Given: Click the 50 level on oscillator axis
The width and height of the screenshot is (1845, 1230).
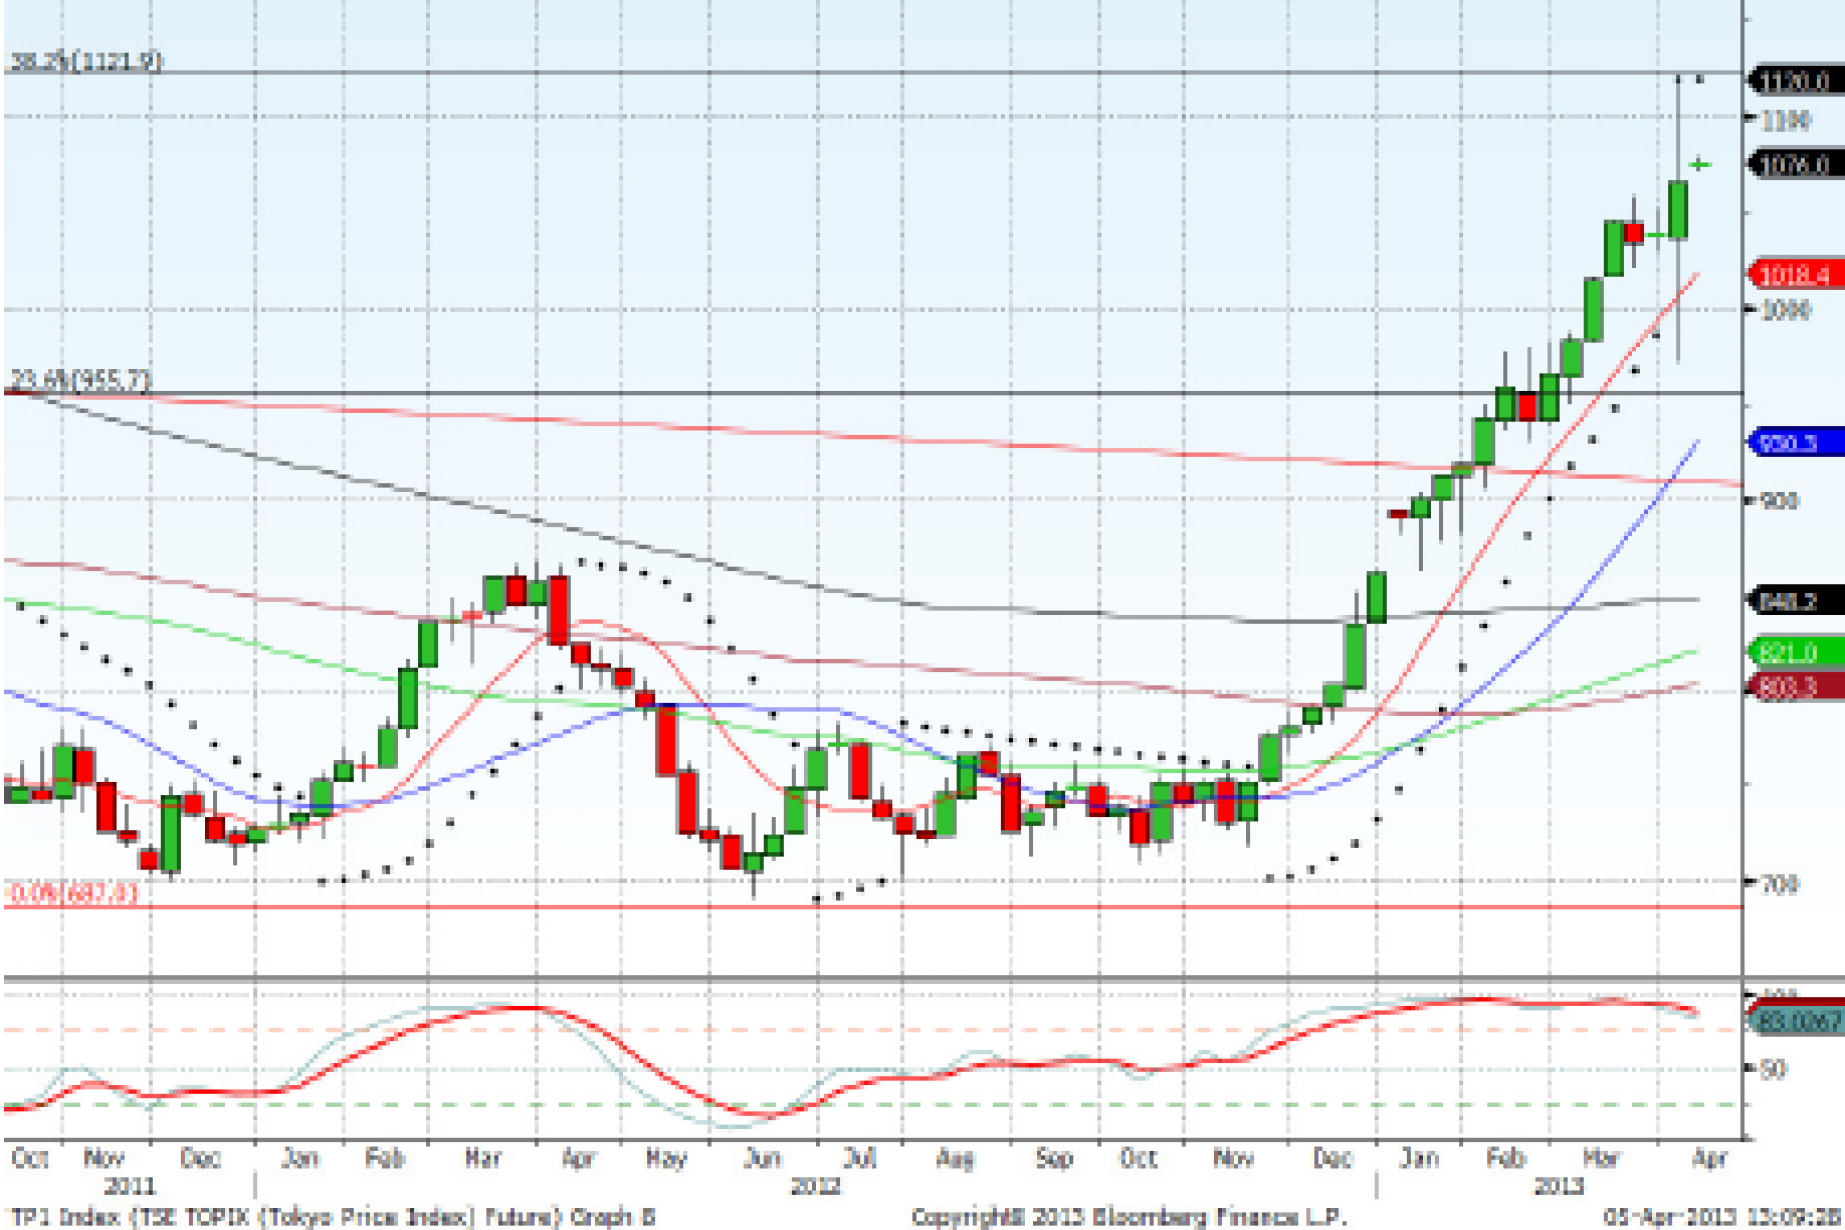Looking at the screenshot, I should [x=1772, y=1069].
